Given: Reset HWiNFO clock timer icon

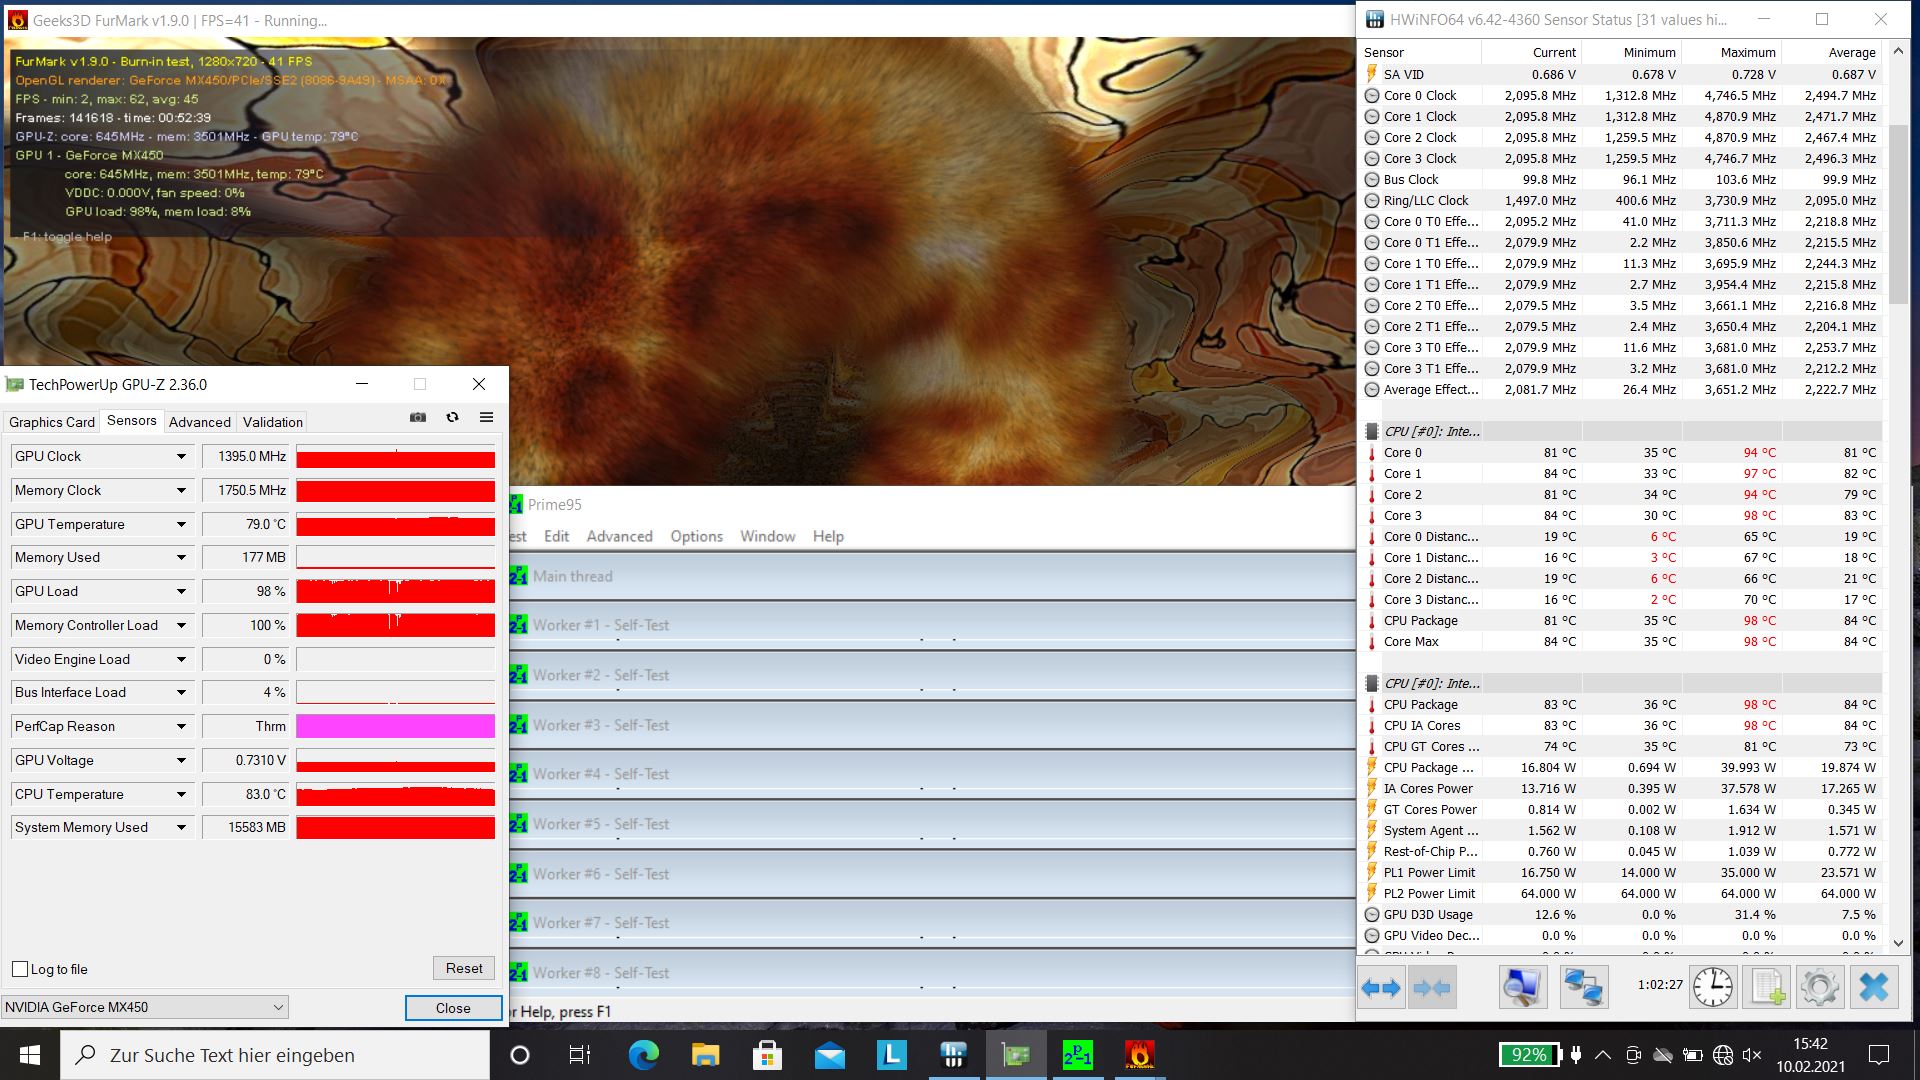Looking at the screenshot, I should pos(1713,988).
